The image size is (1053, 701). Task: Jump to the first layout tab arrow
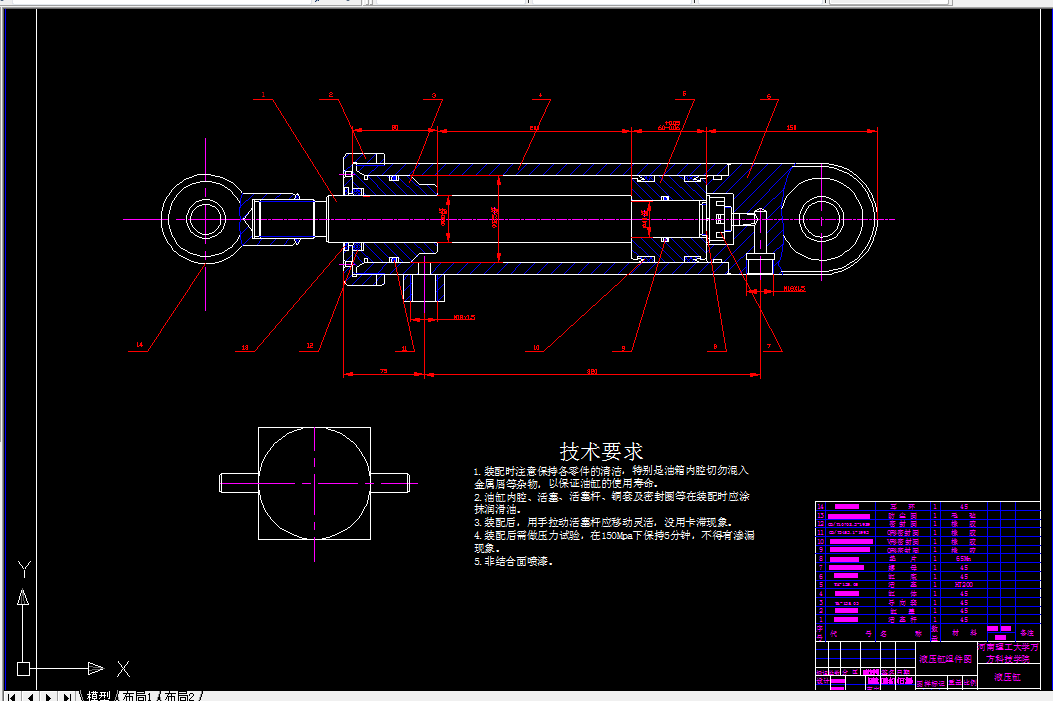pyautogui.click(x=11, y=696)
